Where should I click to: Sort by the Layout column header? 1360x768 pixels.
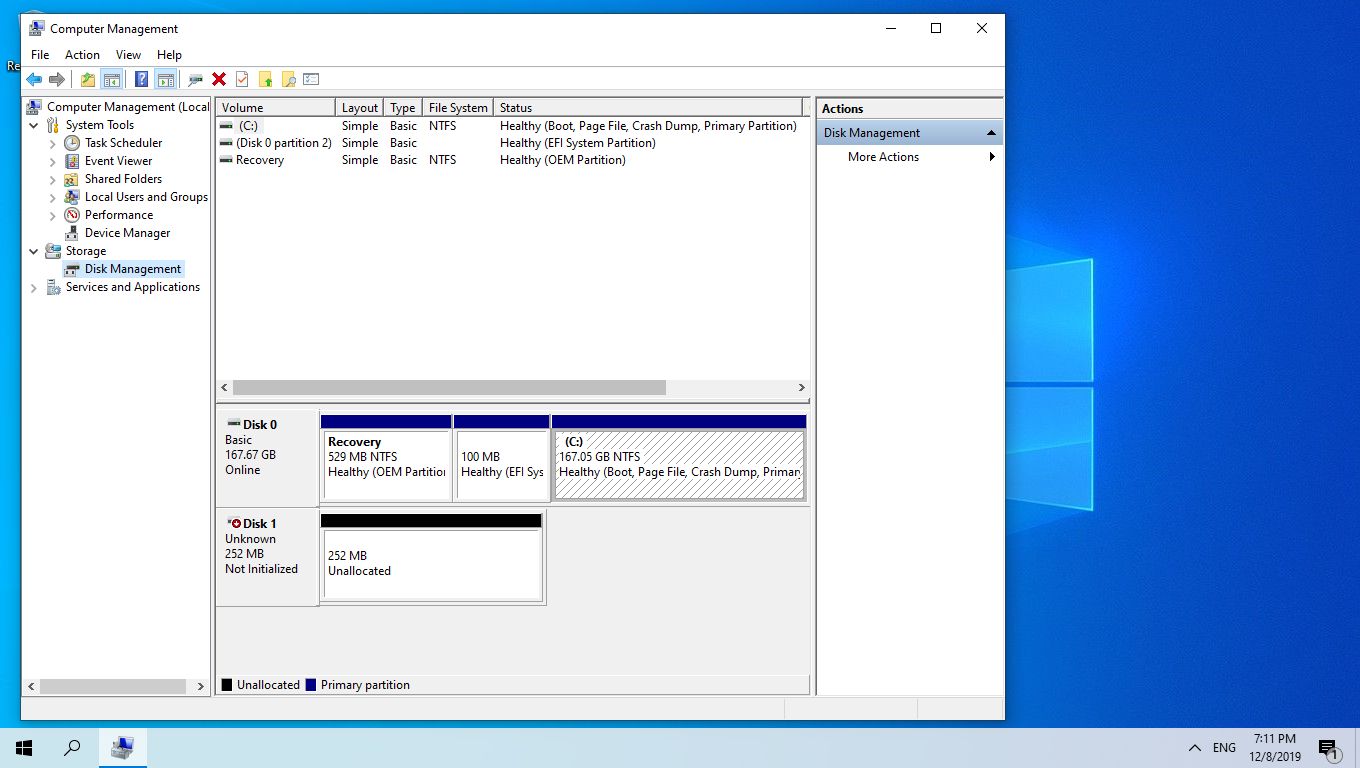(360, 108)
